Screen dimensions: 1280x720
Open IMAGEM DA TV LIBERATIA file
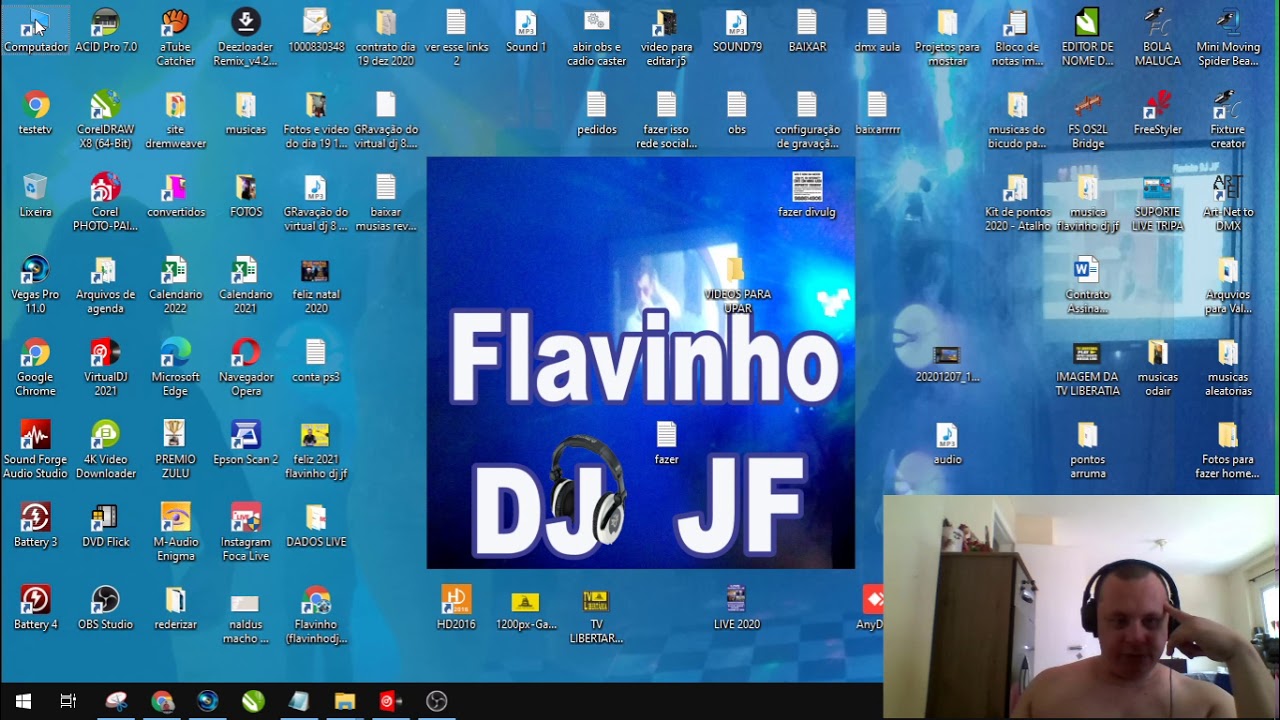(x=1087, y=367)
